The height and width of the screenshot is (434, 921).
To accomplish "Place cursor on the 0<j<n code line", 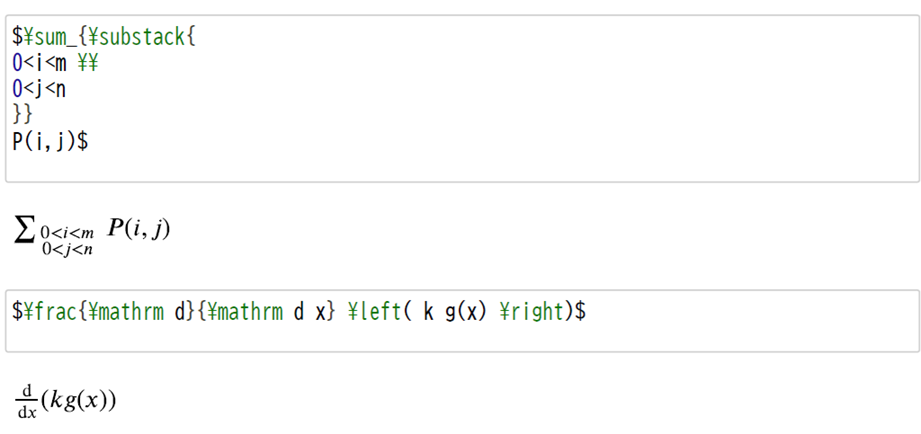I will [39, 89].
